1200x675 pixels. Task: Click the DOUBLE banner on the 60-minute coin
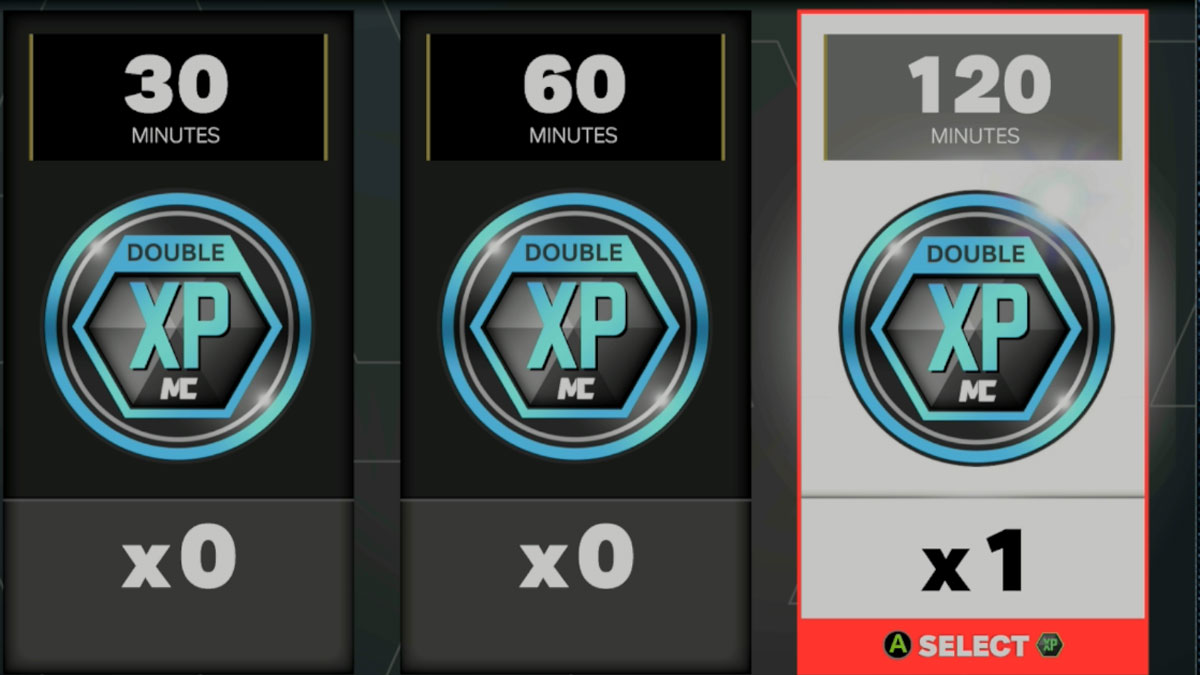coord(573,253)
